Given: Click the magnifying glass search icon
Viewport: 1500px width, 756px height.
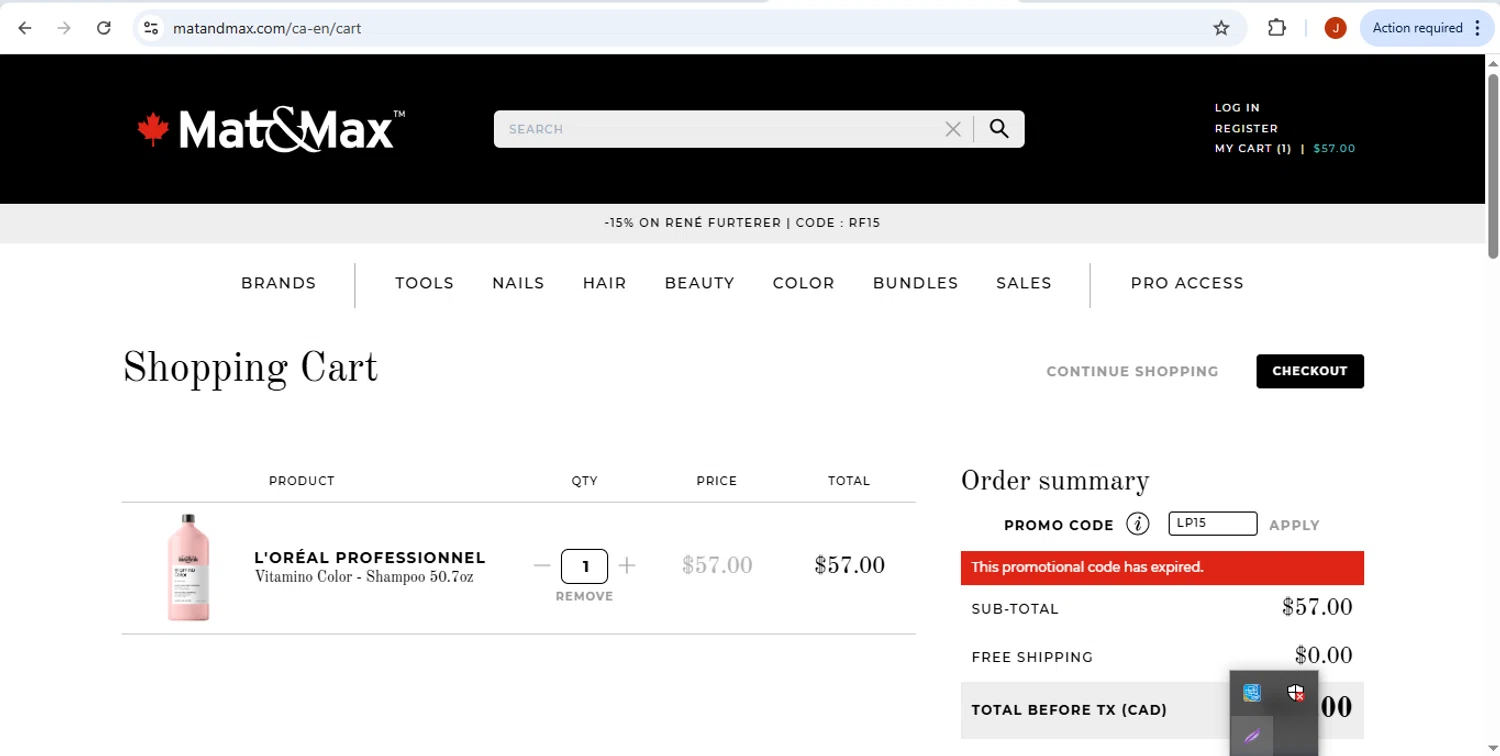Looking at the screenshot, I should pyautogui.click(x=999, y=128).
